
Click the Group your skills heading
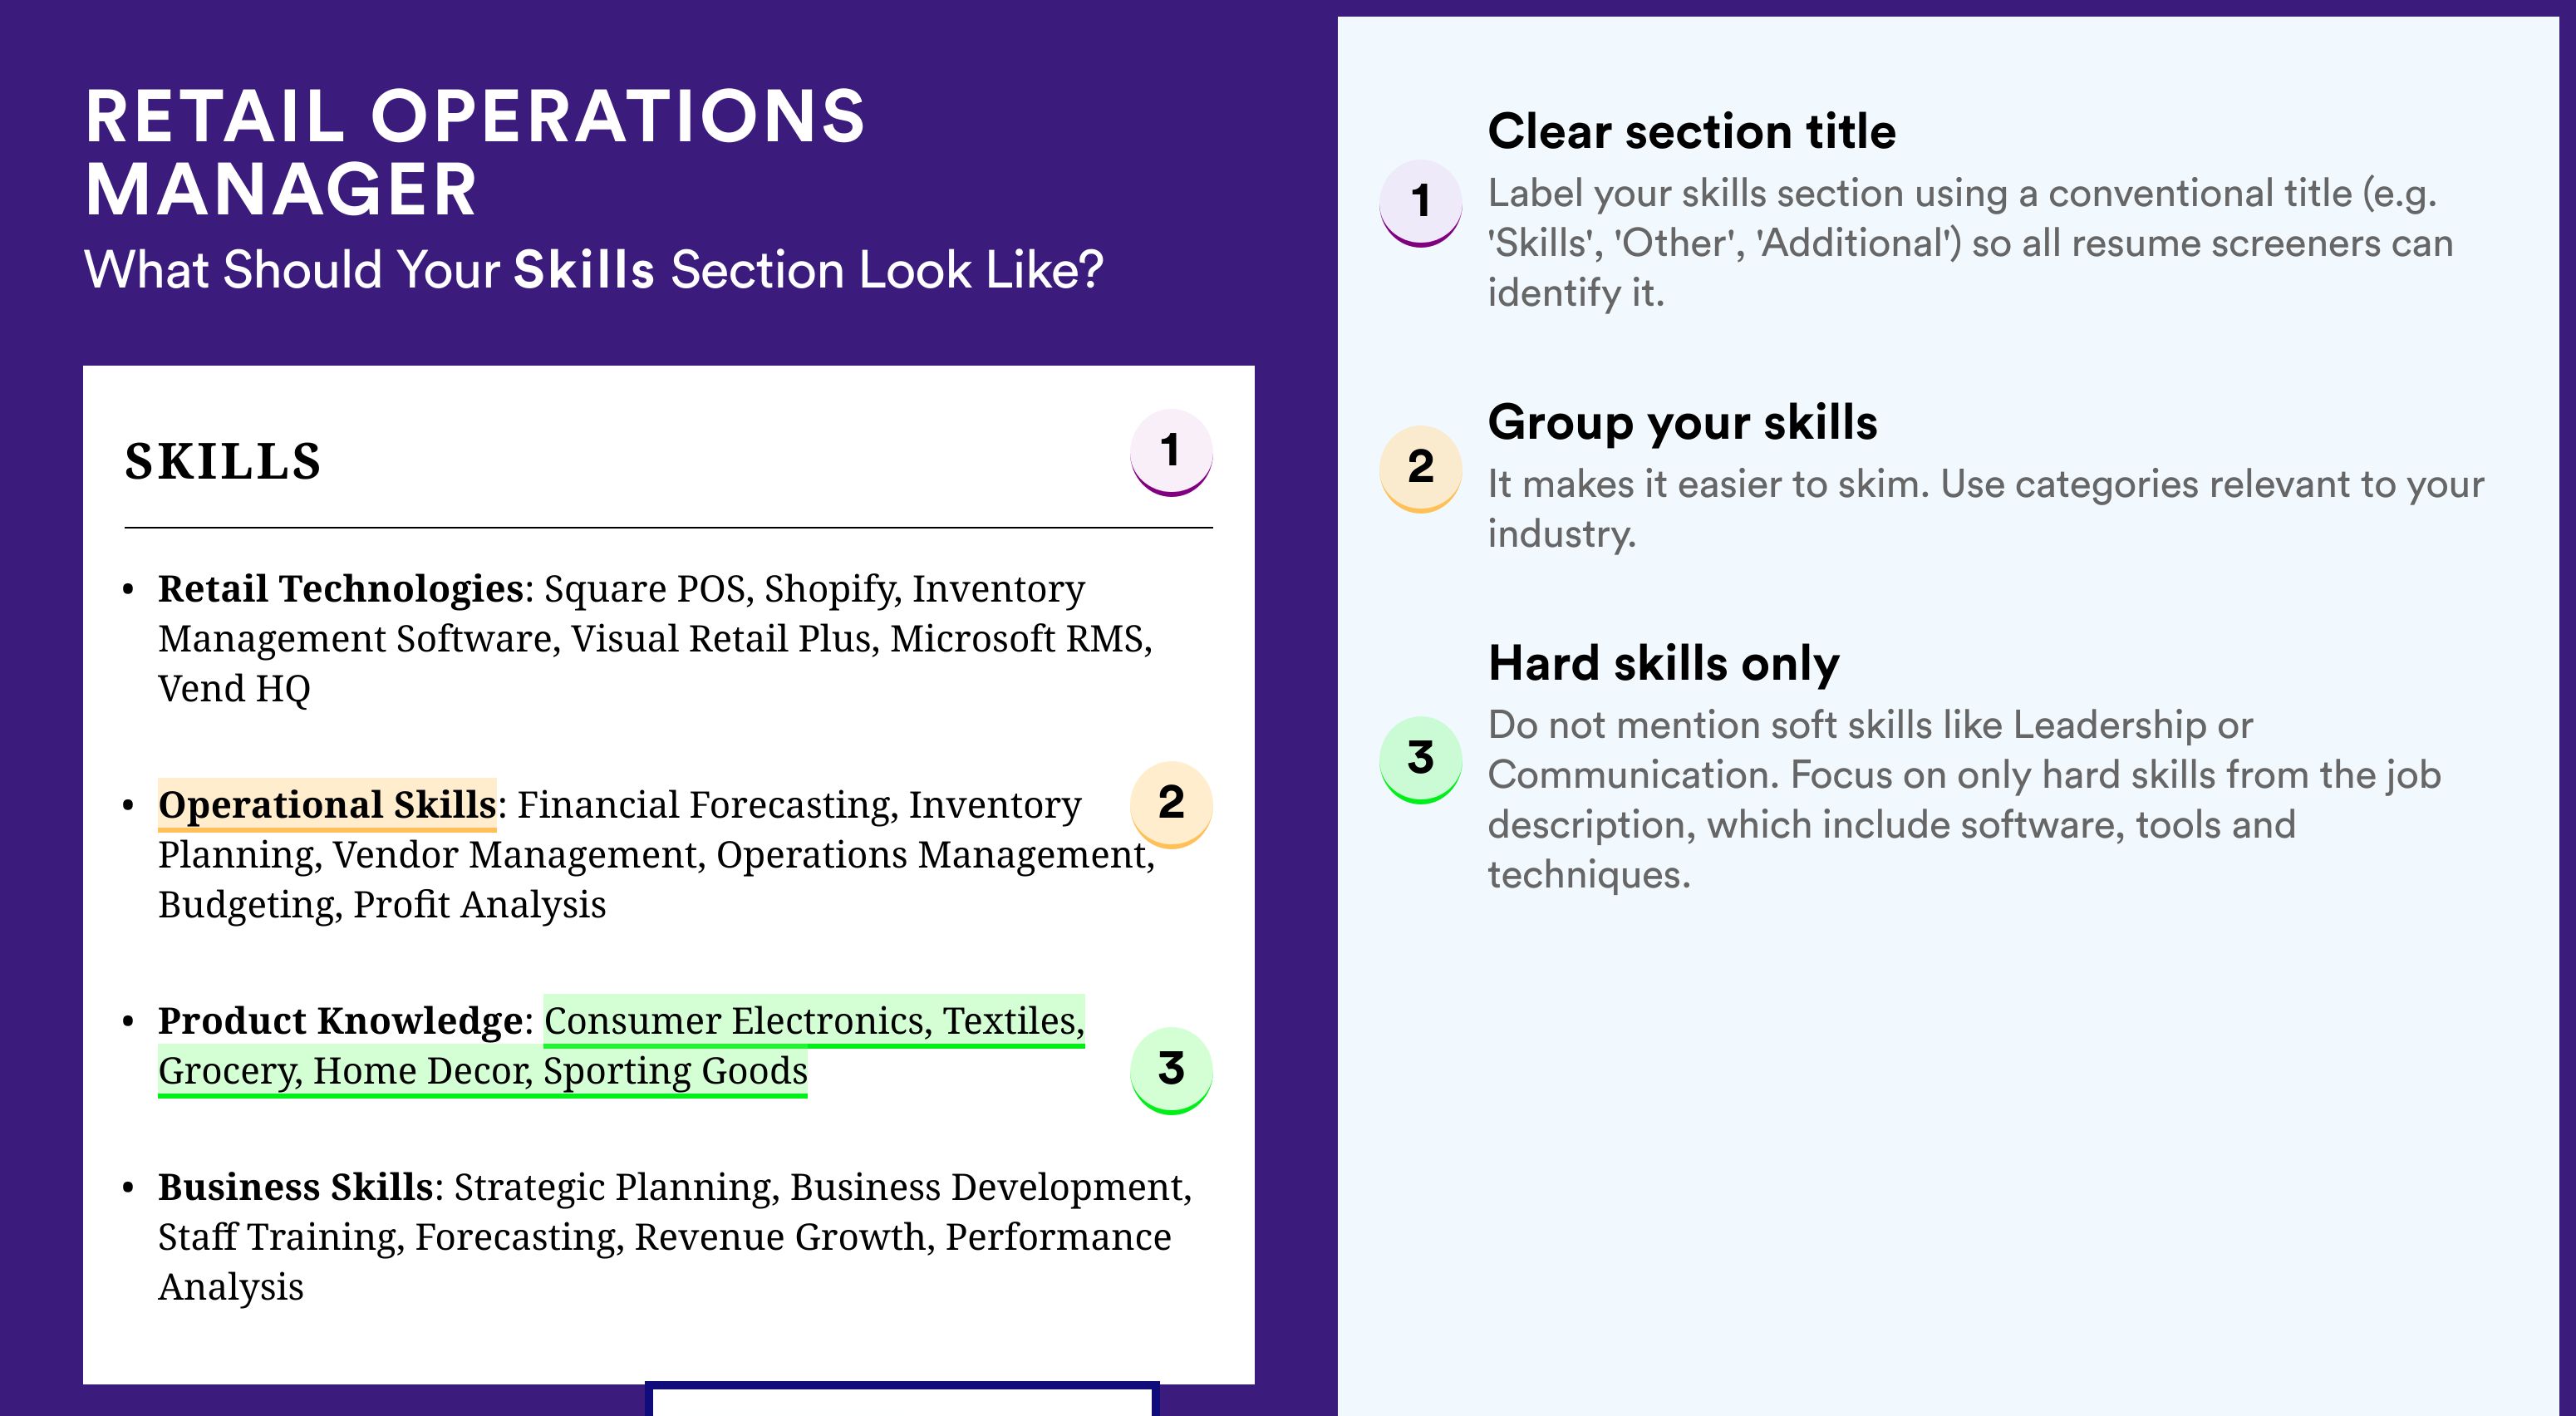tap(1682, 422)
